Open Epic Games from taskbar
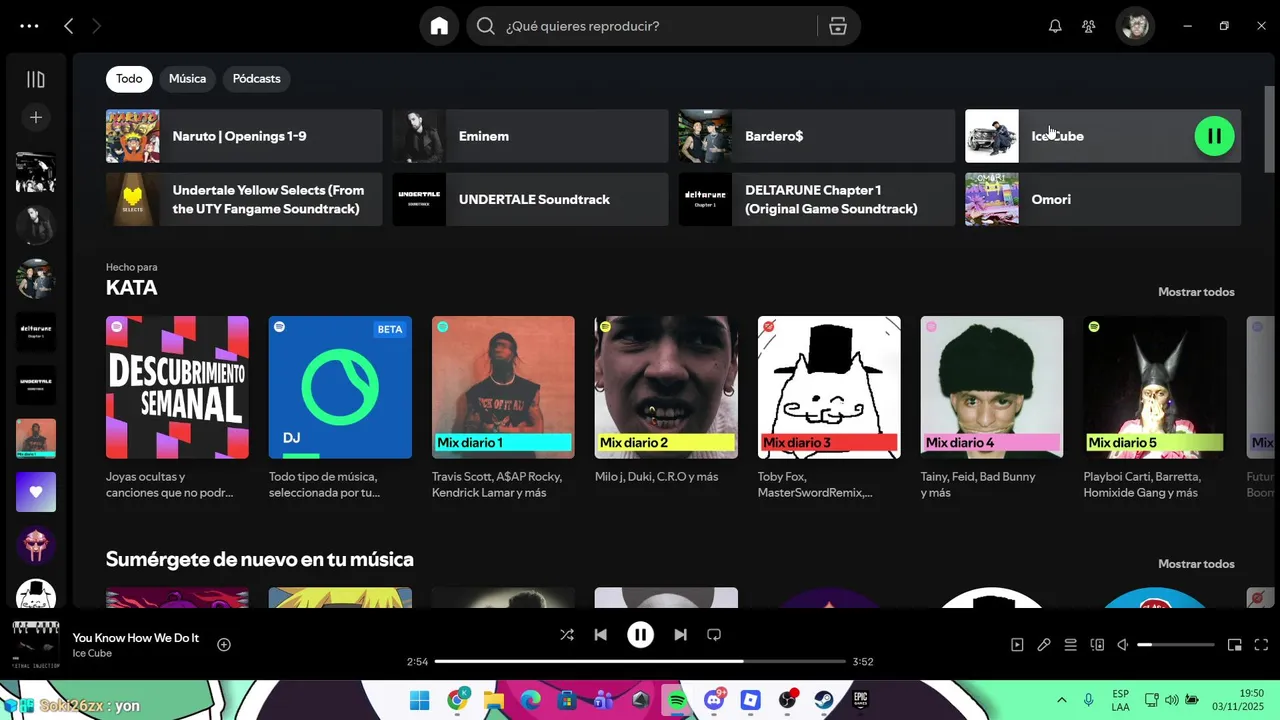1280x720 pixels. coord(860,700)
